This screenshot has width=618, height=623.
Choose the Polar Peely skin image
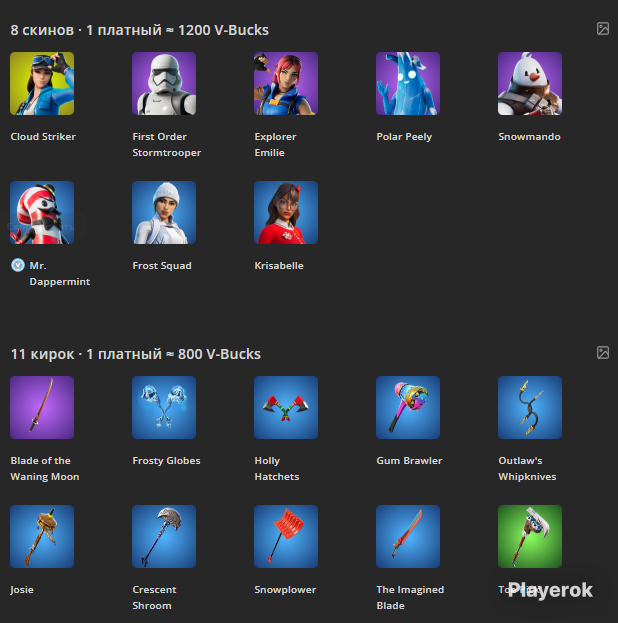click(408, 83)
